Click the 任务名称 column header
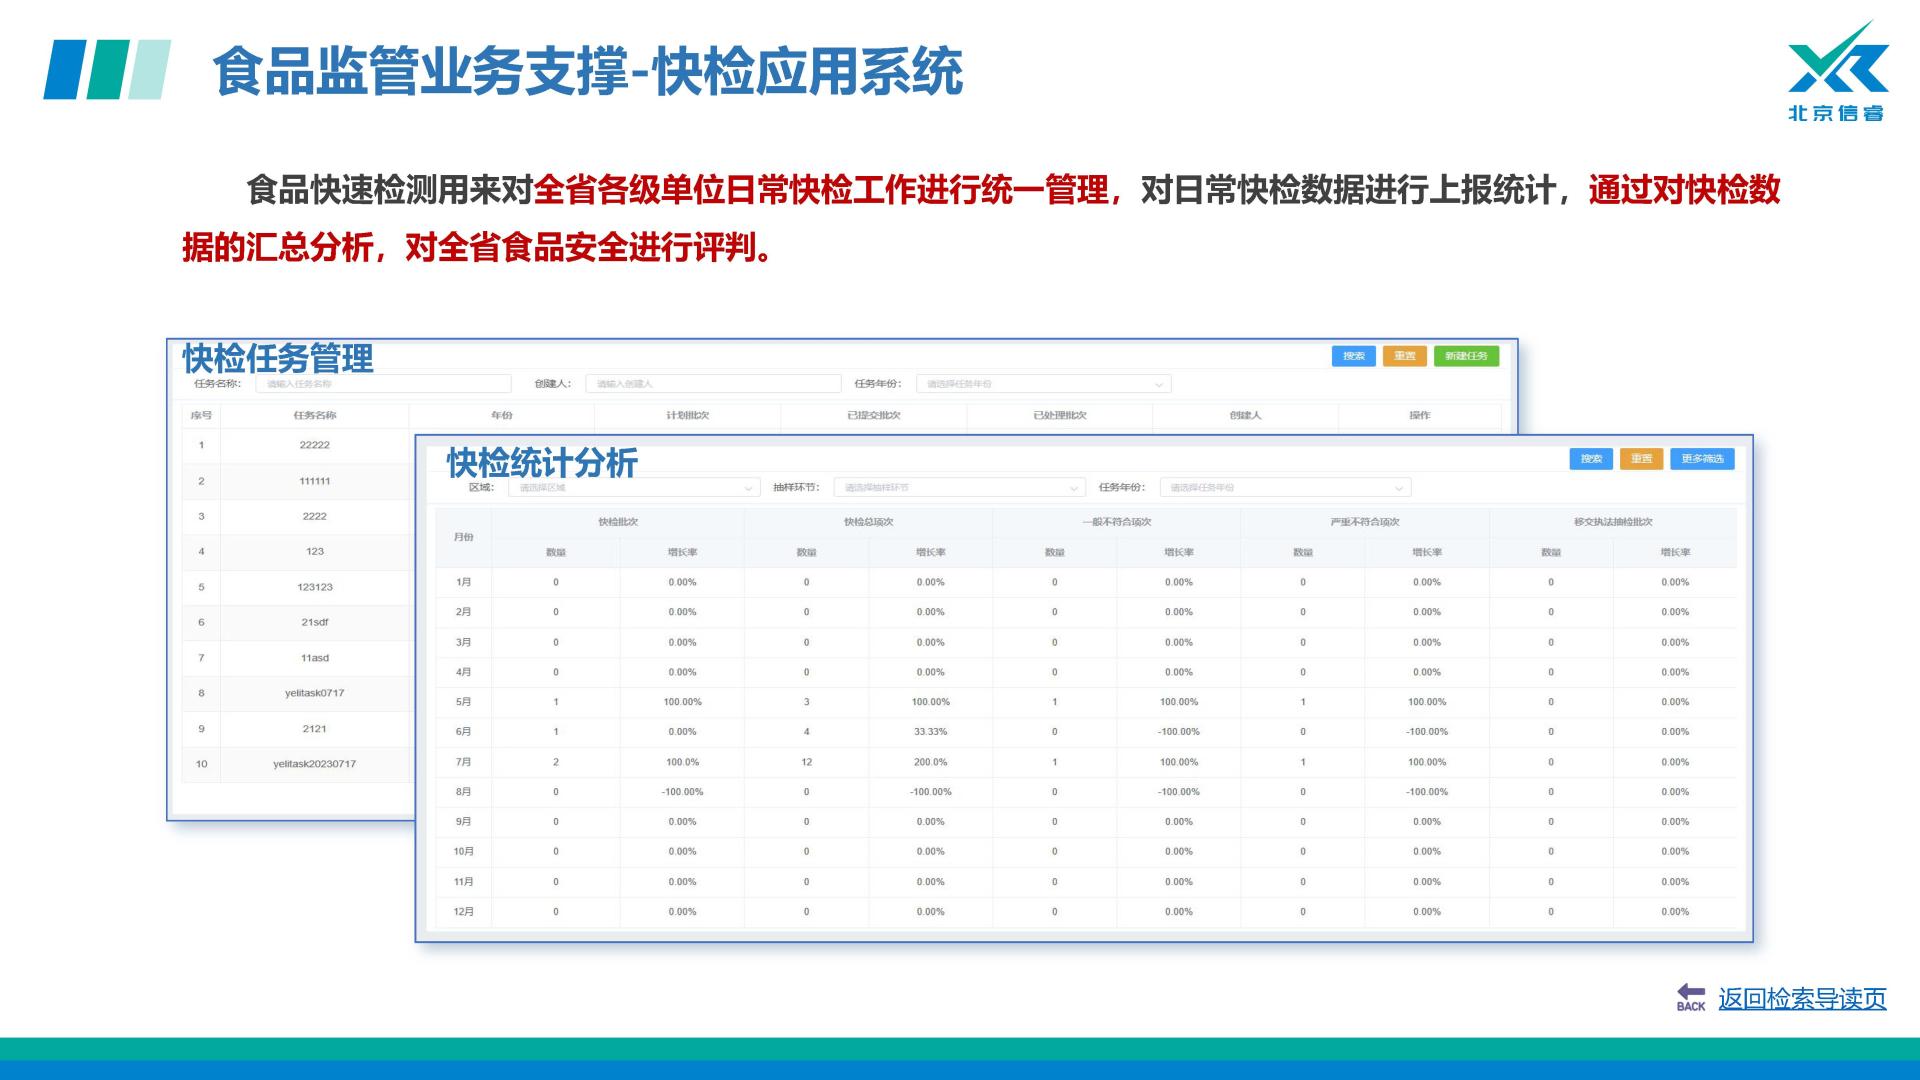This screenshot has width=1920, height=1080. coord(314,415)
